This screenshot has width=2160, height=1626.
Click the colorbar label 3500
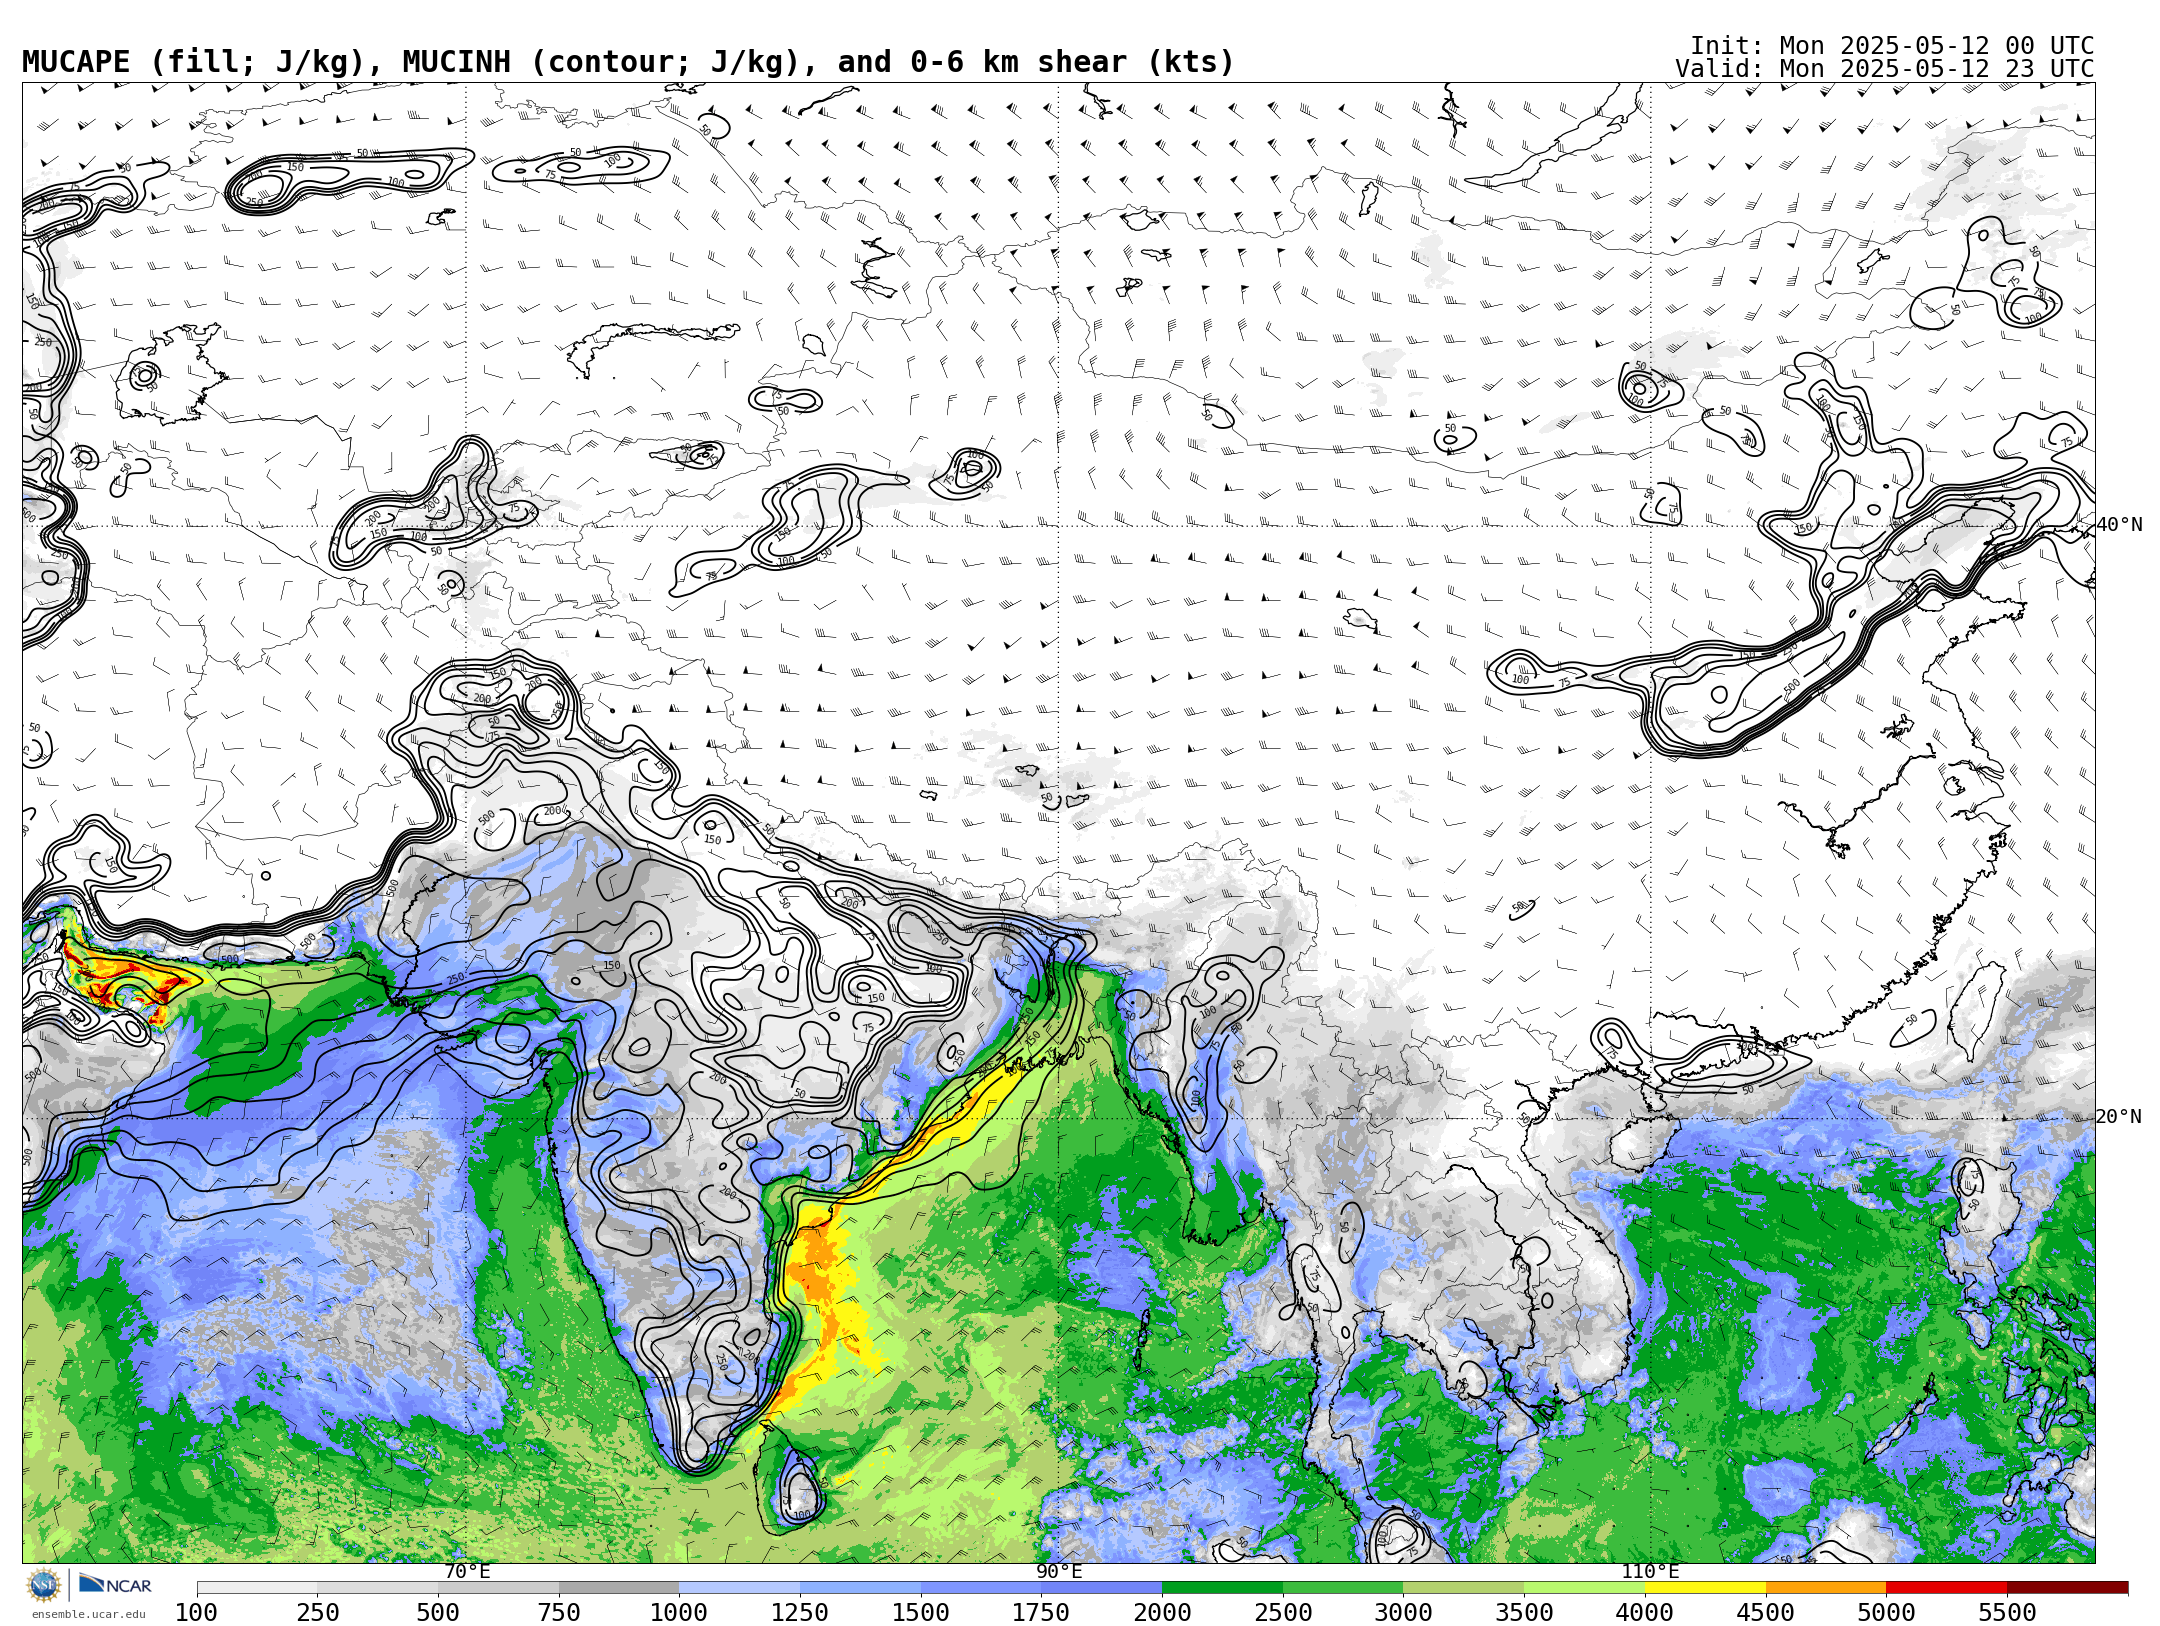1524,1613
